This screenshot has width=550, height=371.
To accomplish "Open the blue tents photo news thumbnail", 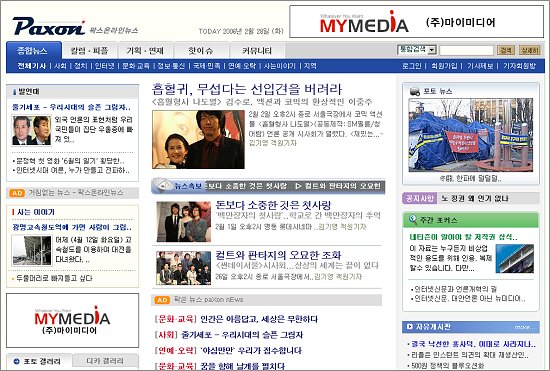I will coord(471,135).
